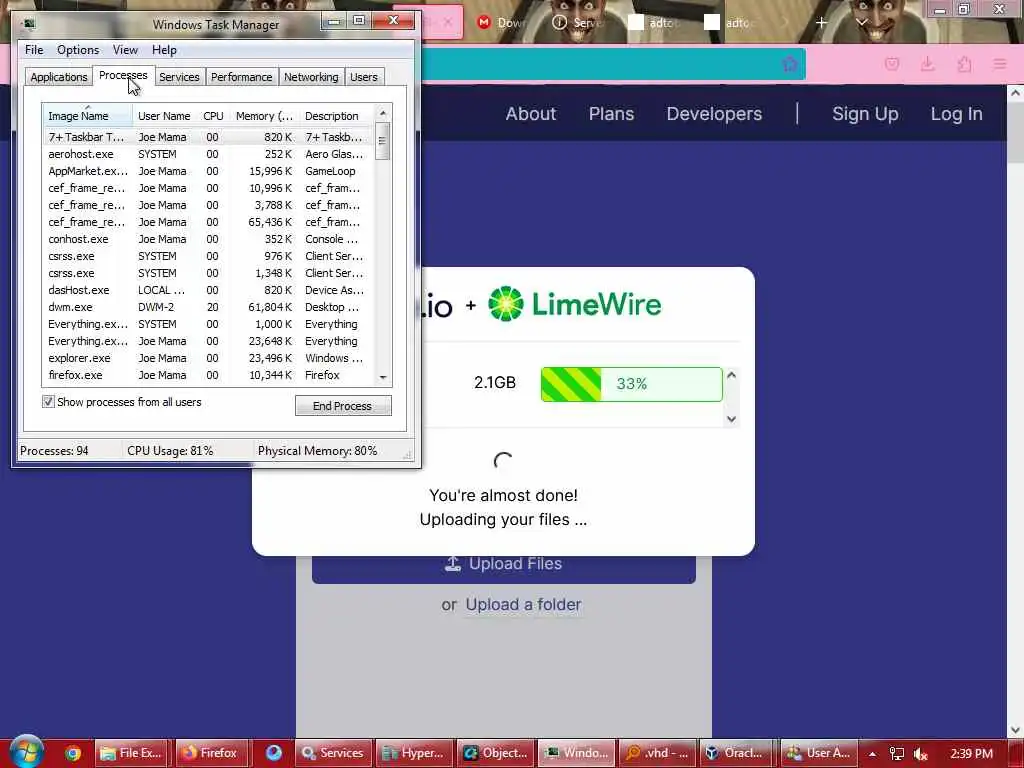Open the About page link
This screenshot has width=1024, height=768.
[x=531, y=114]
